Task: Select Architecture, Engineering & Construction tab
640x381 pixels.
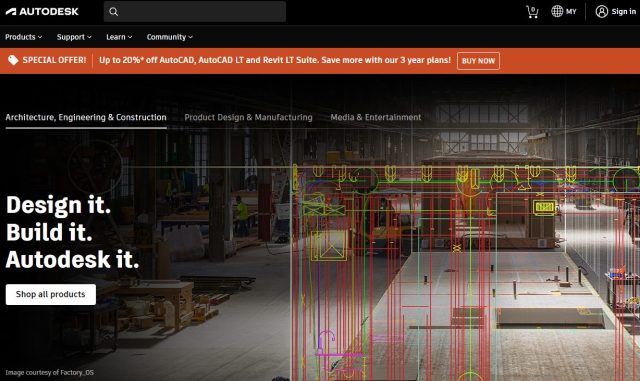Action: 86,118
